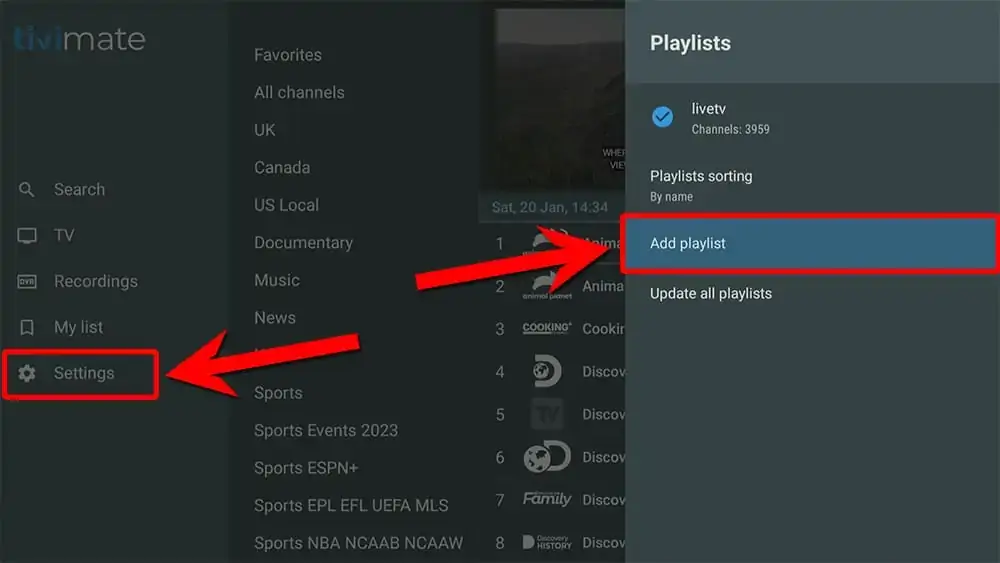1000x563 pixels.
Task: Select the Cooking channel logo
Action: click(x=546, y=329)
